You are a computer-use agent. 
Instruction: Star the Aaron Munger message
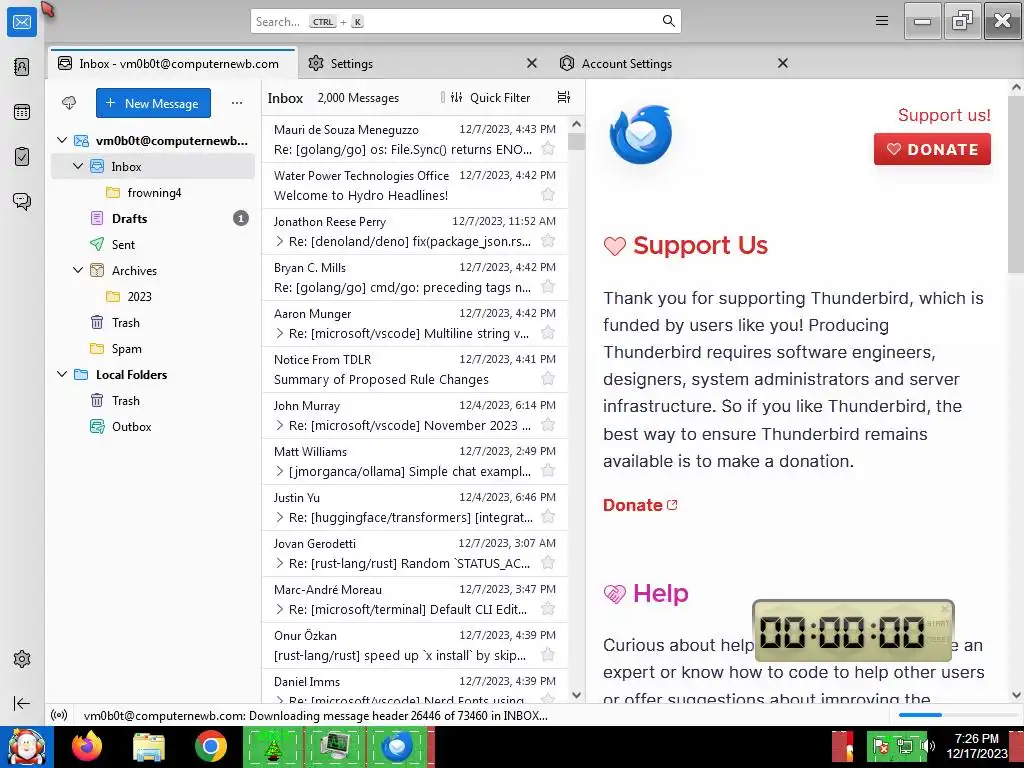[548, 333]
